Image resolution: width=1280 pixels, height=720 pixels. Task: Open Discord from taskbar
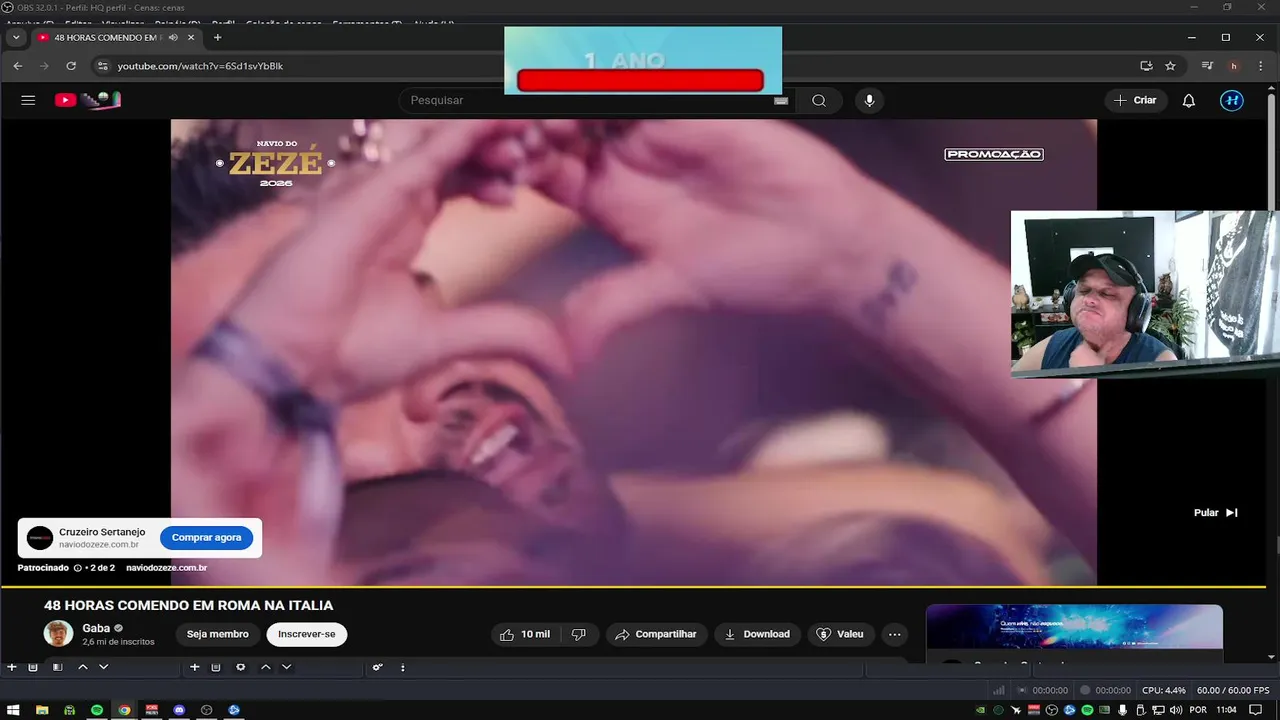(x=179, y=710)
